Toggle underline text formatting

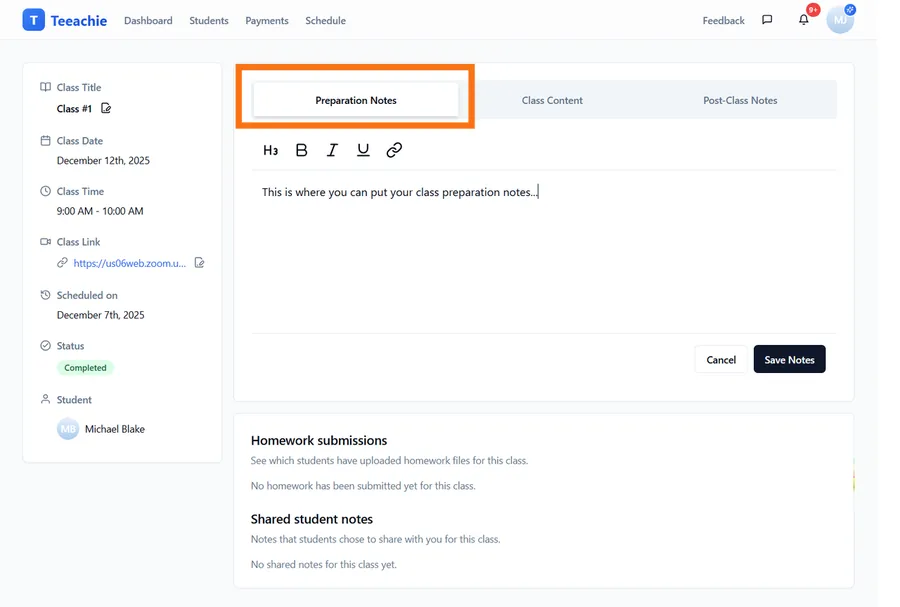(363, 150)
